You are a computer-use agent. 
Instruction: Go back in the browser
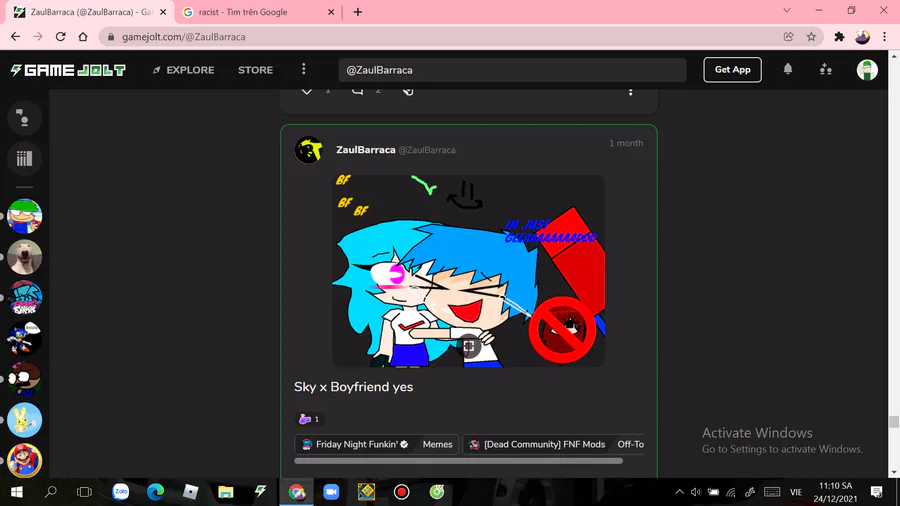[x=15, y=37]
